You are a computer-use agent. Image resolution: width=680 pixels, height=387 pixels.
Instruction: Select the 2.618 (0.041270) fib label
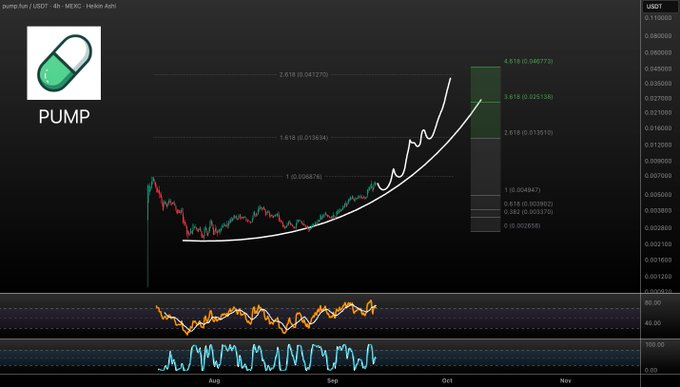click(304, 75)
